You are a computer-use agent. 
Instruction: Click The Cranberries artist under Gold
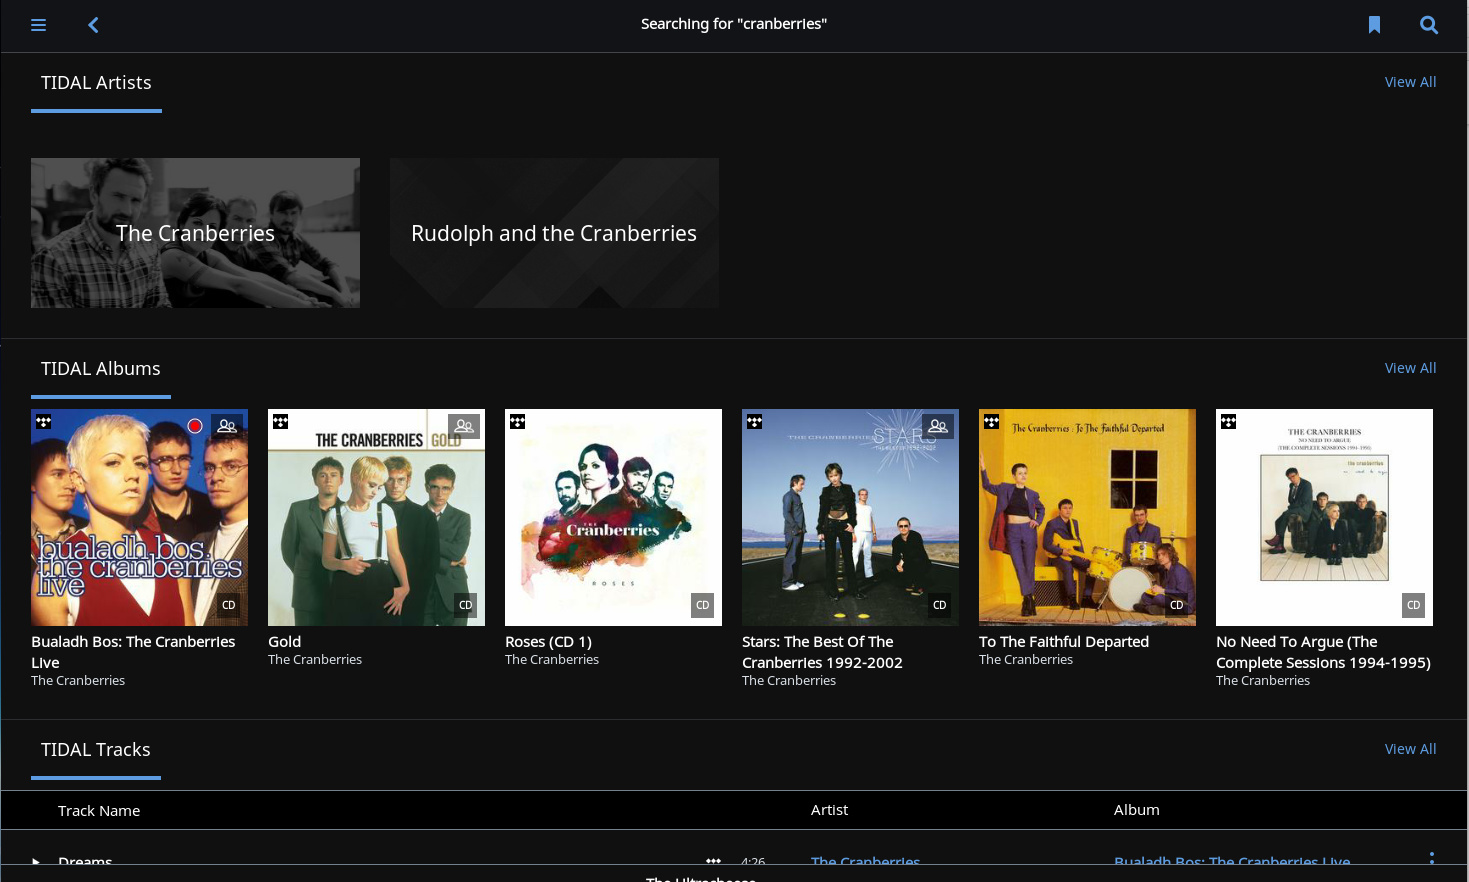pos(315,660)
